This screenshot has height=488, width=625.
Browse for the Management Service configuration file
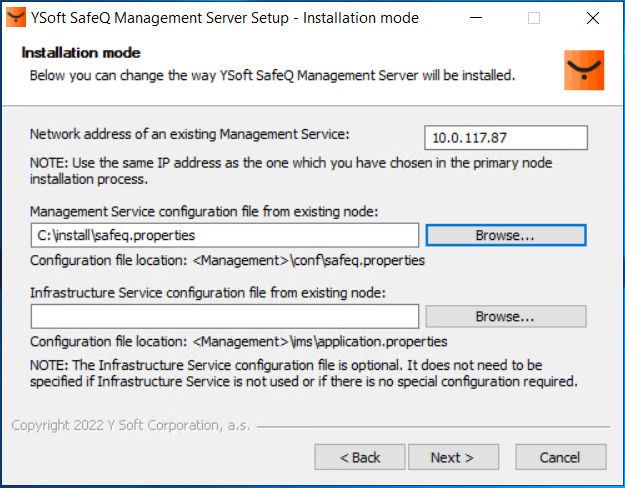click(505, 235)
